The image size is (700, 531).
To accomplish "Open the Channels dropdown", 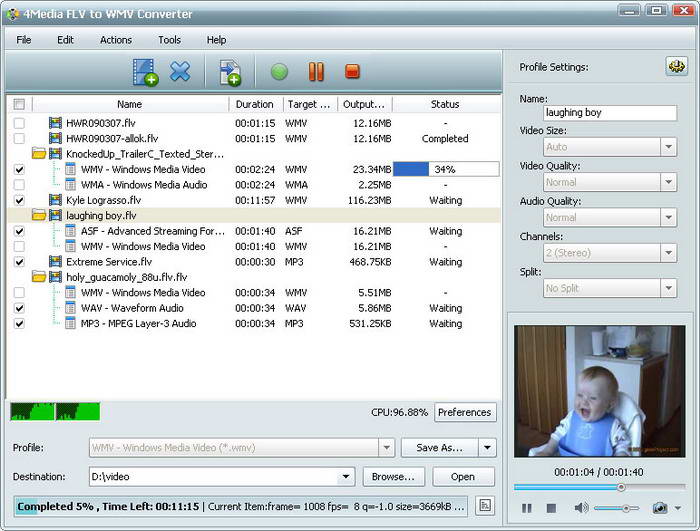I will pyautogui.click(x=668, y=253).
